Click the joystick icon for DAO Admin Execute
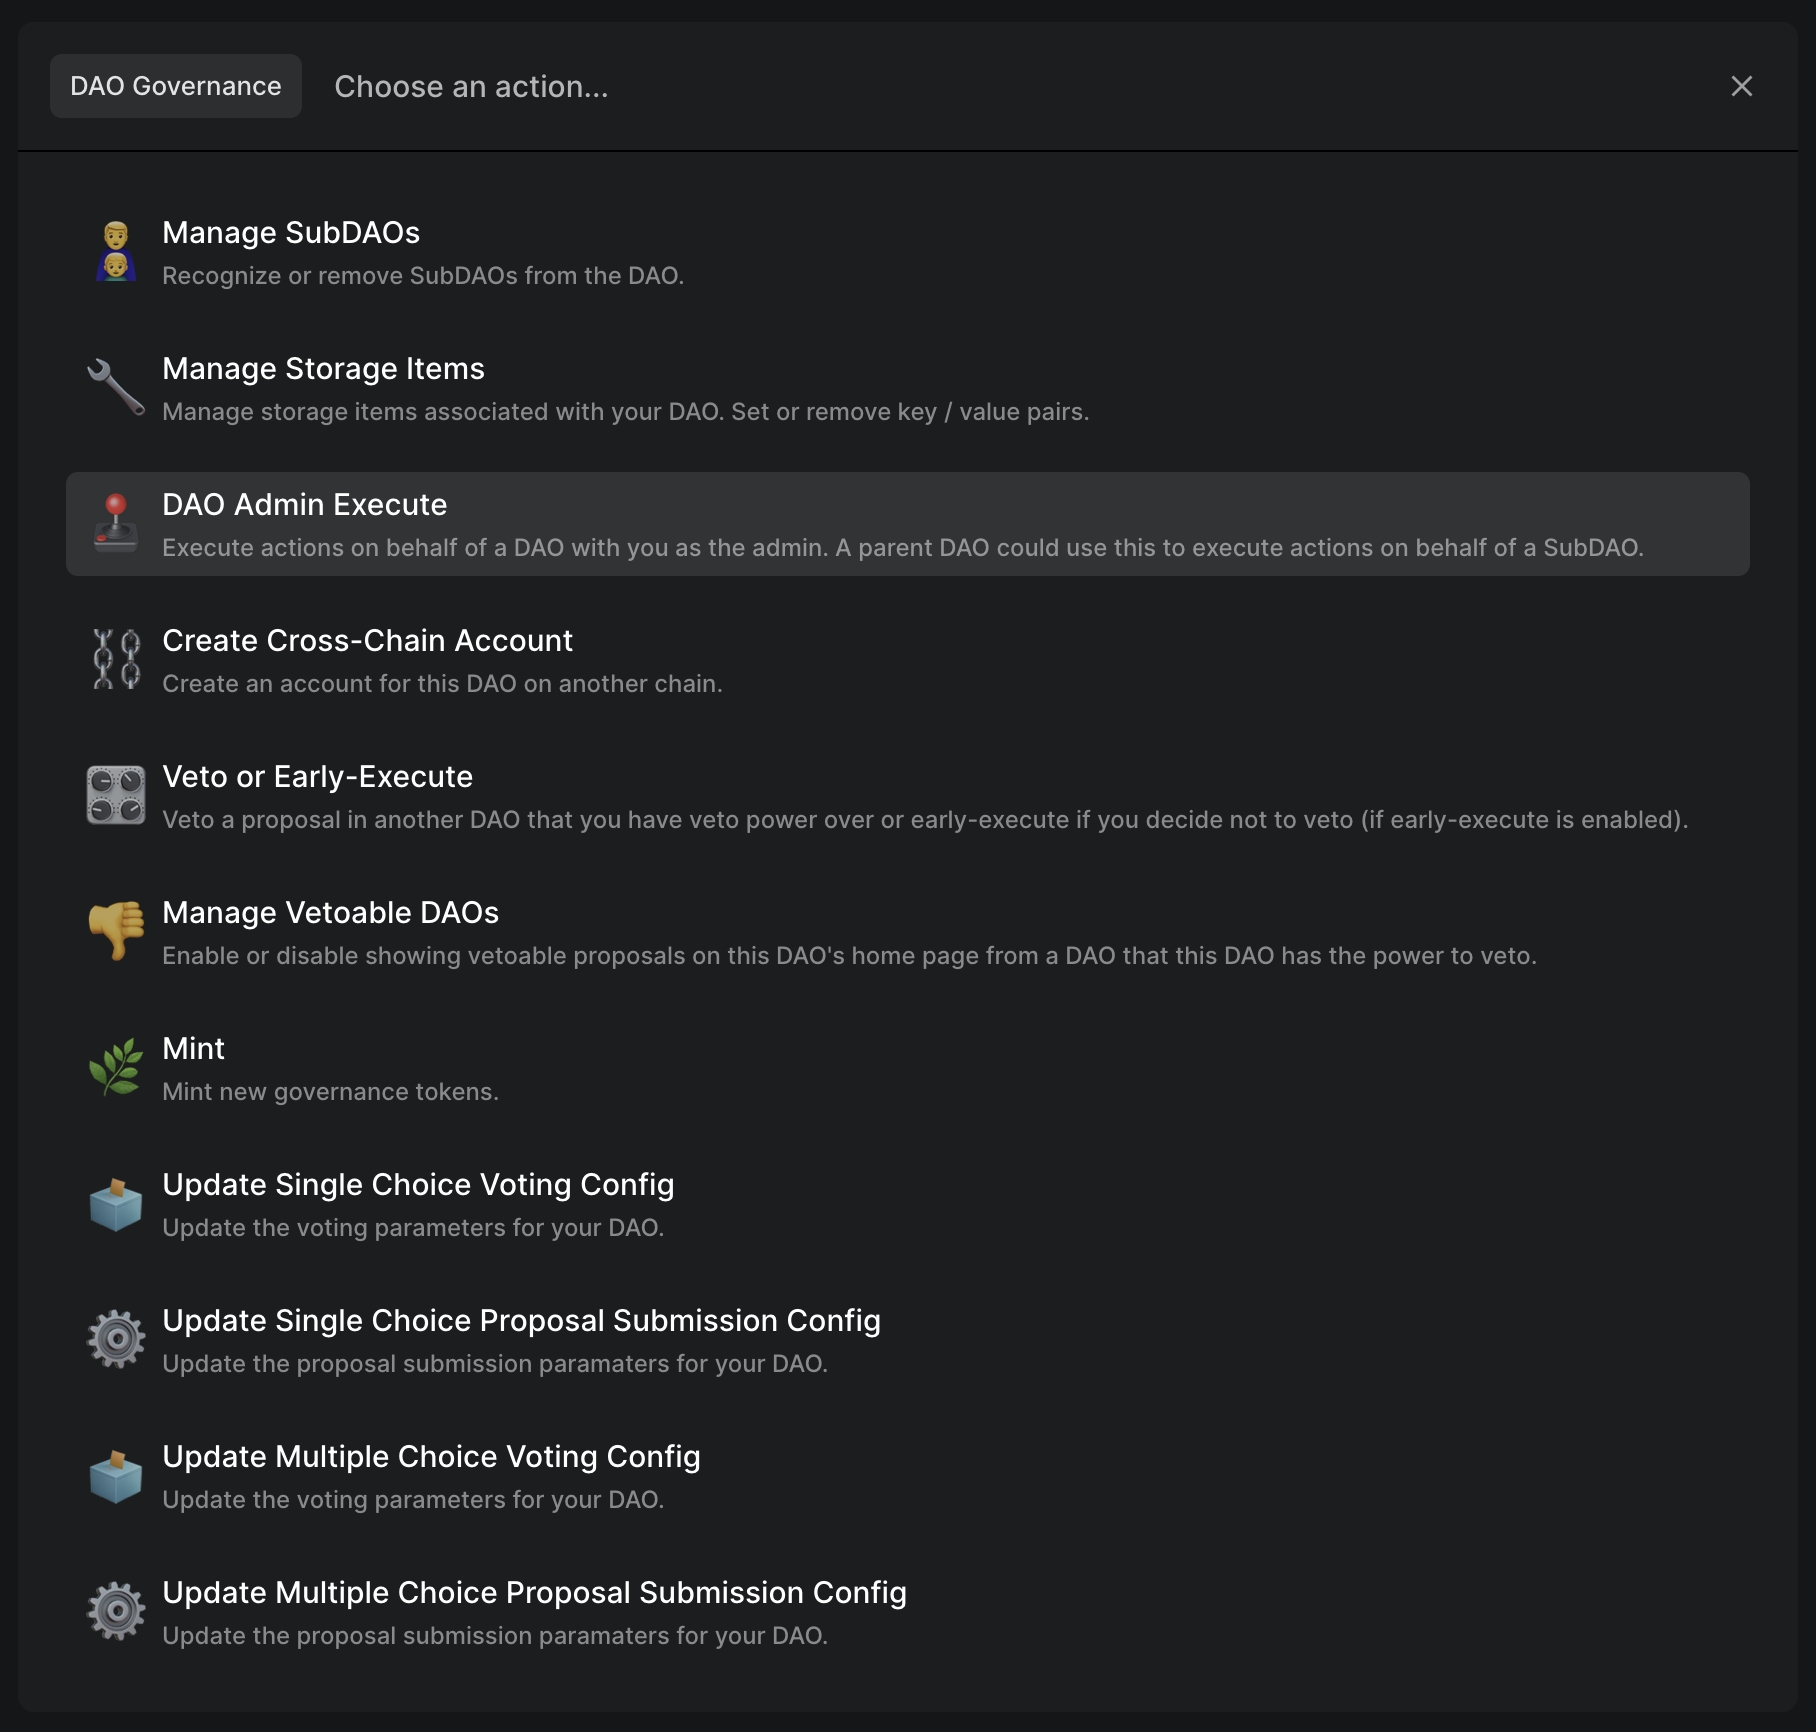Screen dimensions: 1816x1732 coord(116,524)
